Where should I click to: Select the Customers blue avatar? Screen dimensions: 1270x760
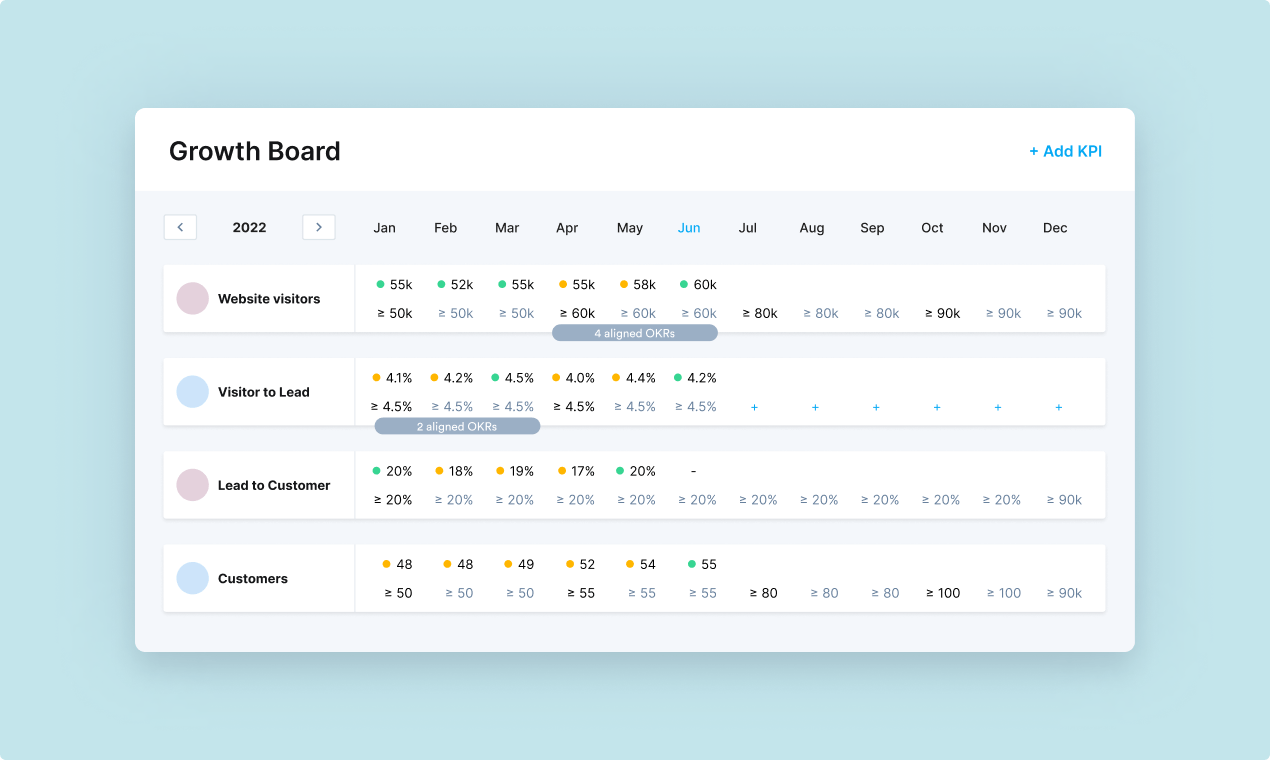(x=193, y=578)
